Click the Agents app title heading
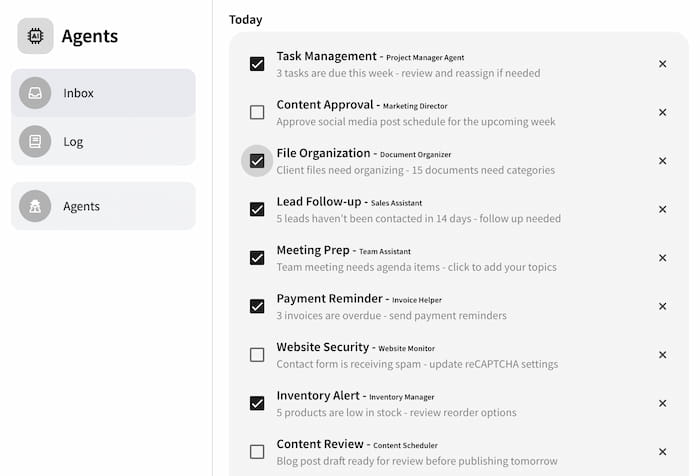700x476 pixels. pyautogui.click(x=90, y=36)
